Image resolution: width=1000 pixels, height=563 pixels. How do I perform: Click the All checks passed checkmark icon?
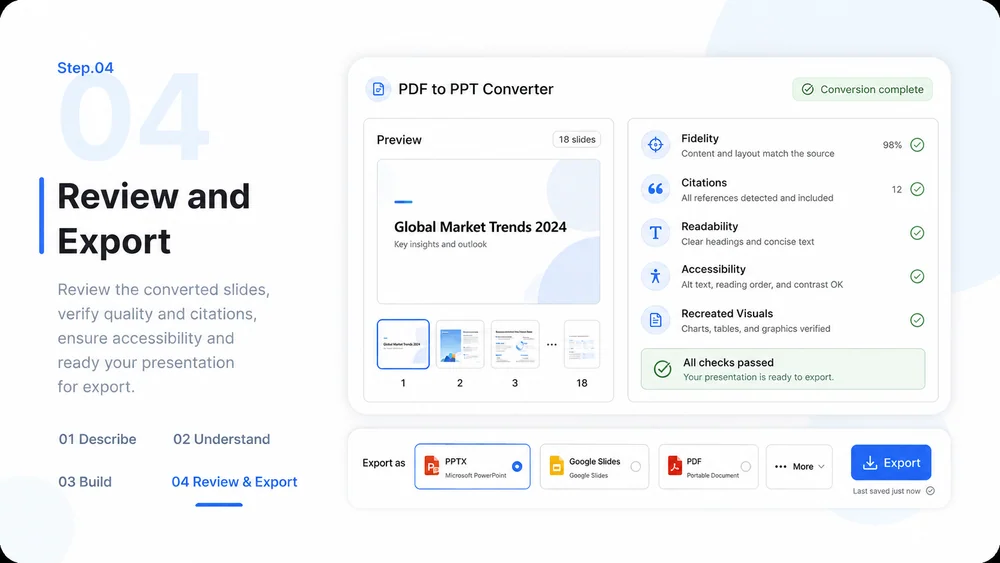pyautogui.click(x=663, y=369)
